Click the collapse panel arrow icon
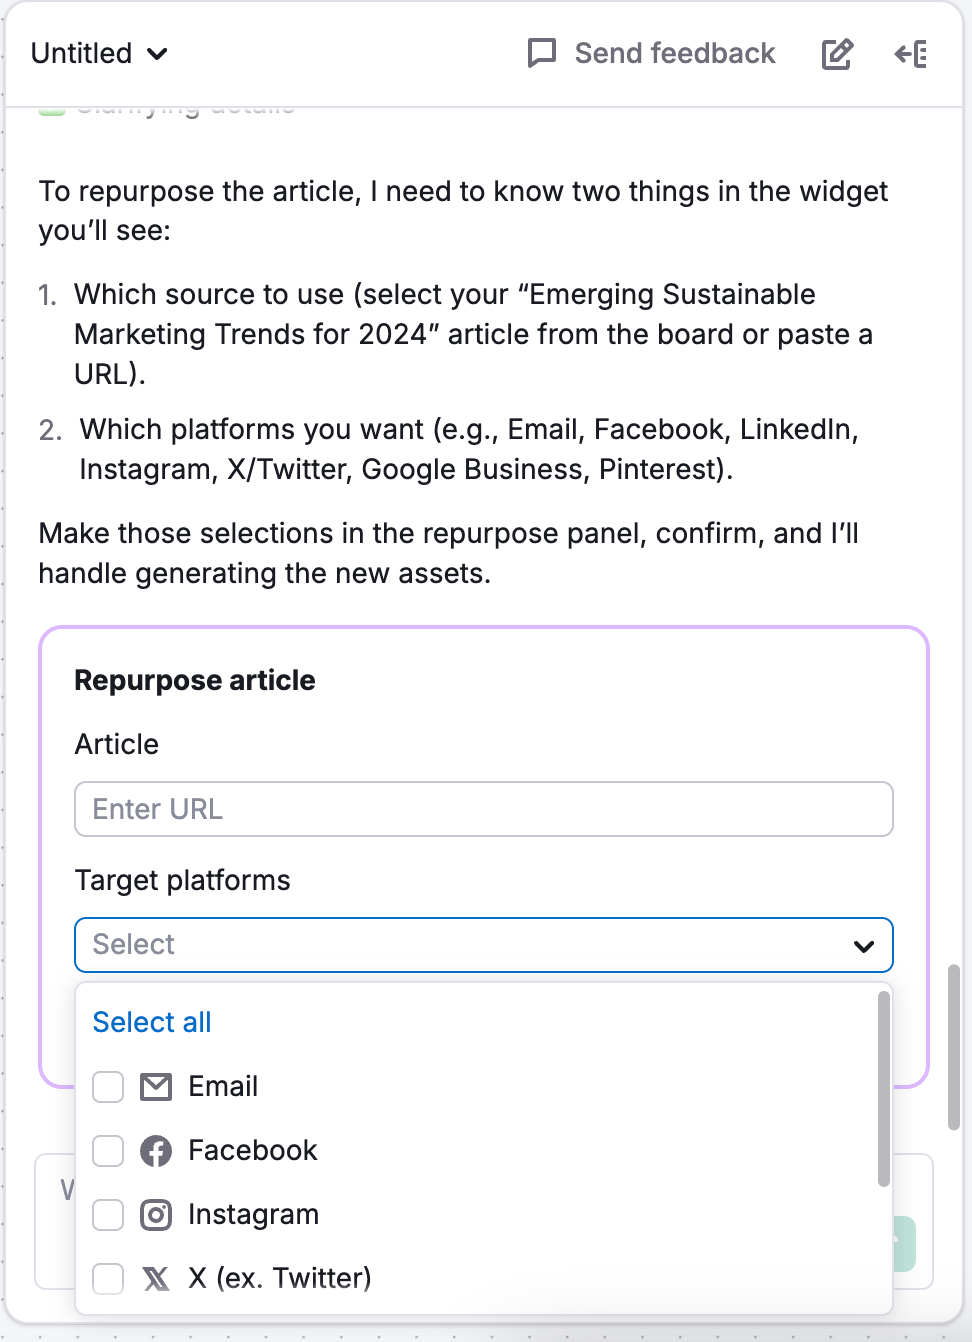Screen dimensions: 972x1342 pos(911,54)
